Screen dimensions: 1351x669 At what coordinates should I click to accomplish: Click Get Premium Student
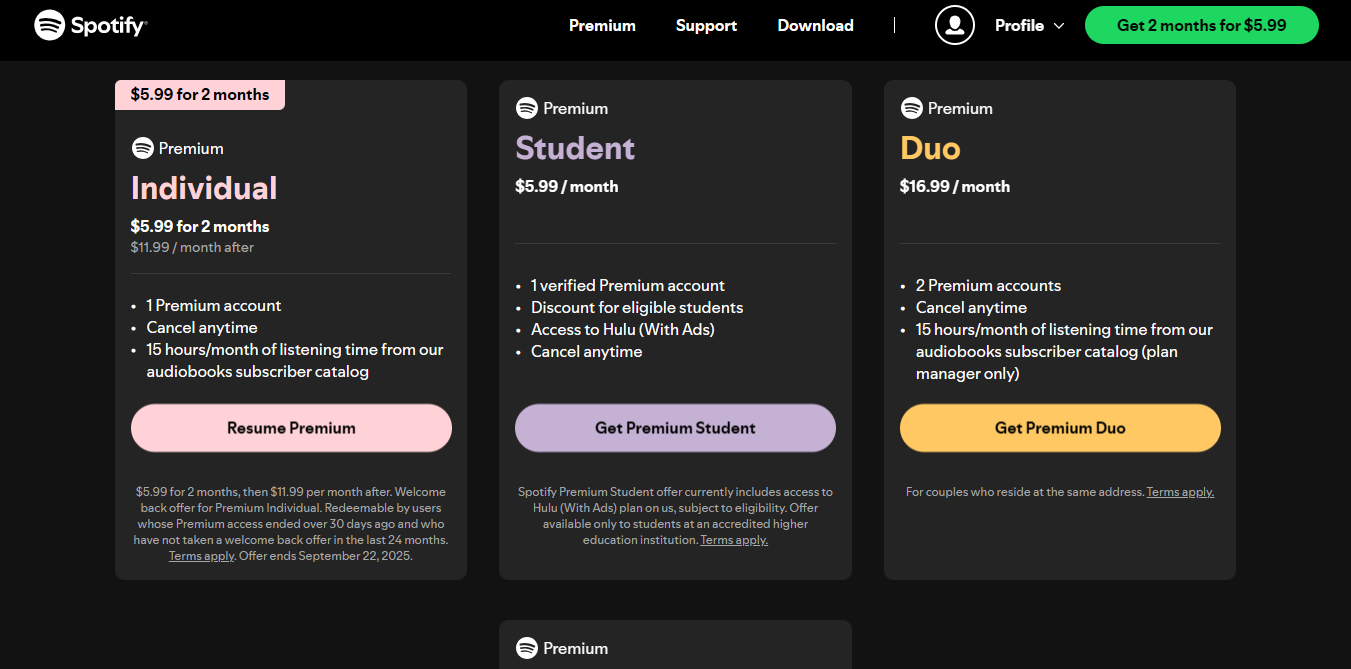[675, 427]
